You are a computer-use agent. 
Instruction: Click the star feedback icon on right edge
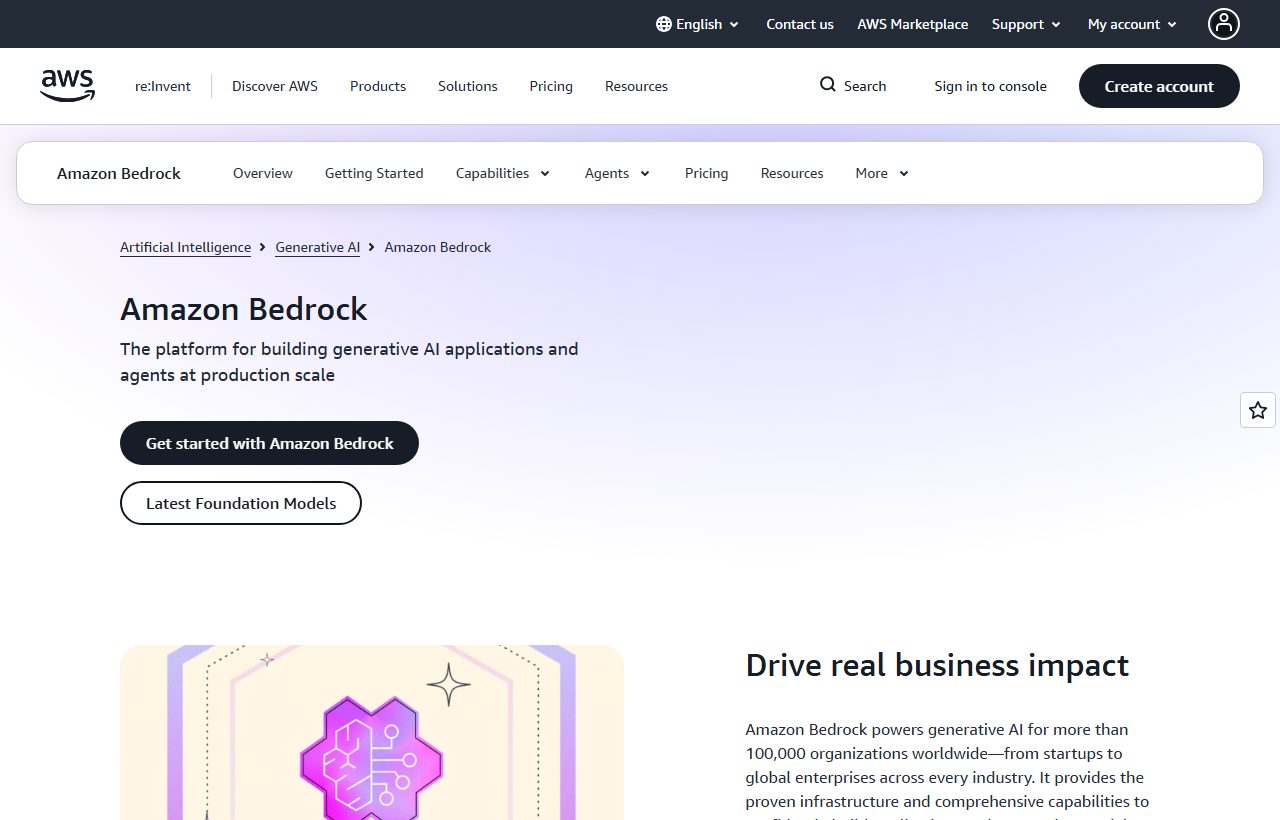coord(1258,410)
